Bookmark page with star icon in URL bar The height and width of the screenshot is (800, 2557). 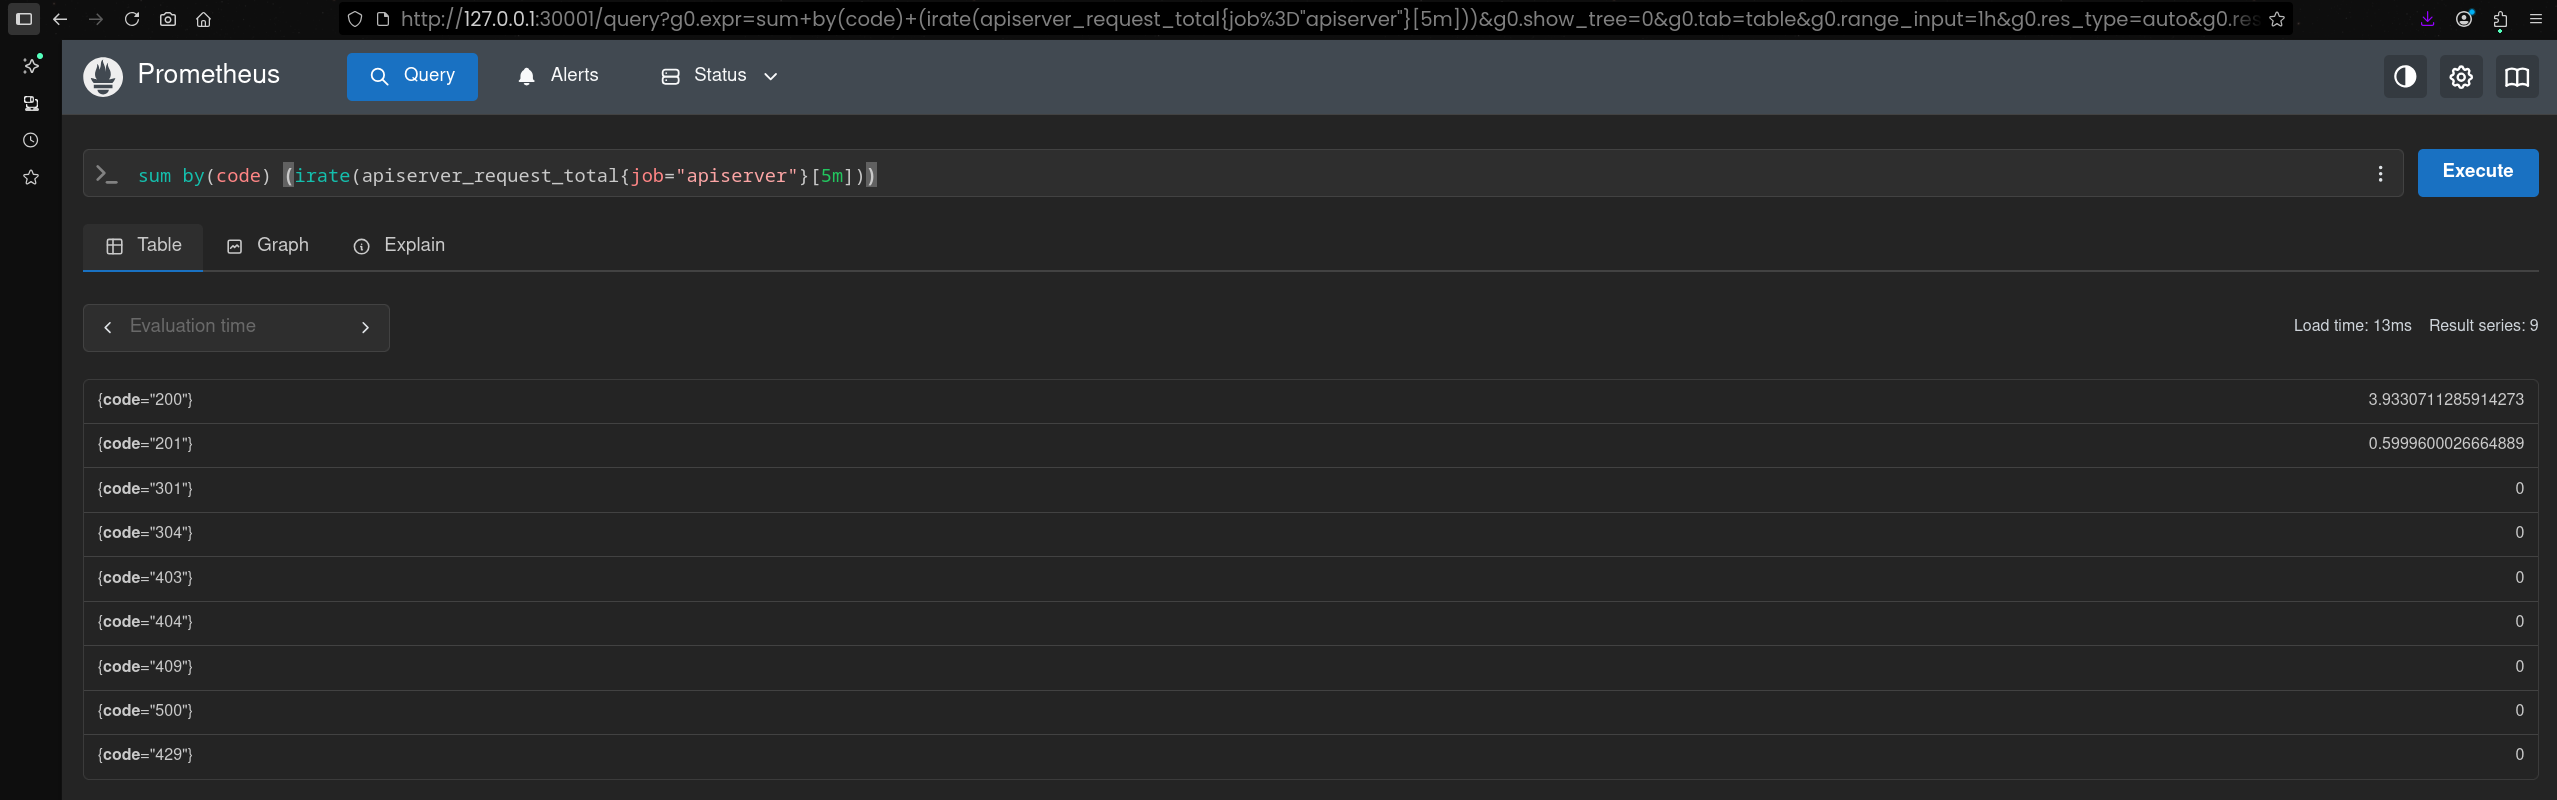tap(2277, 19)
